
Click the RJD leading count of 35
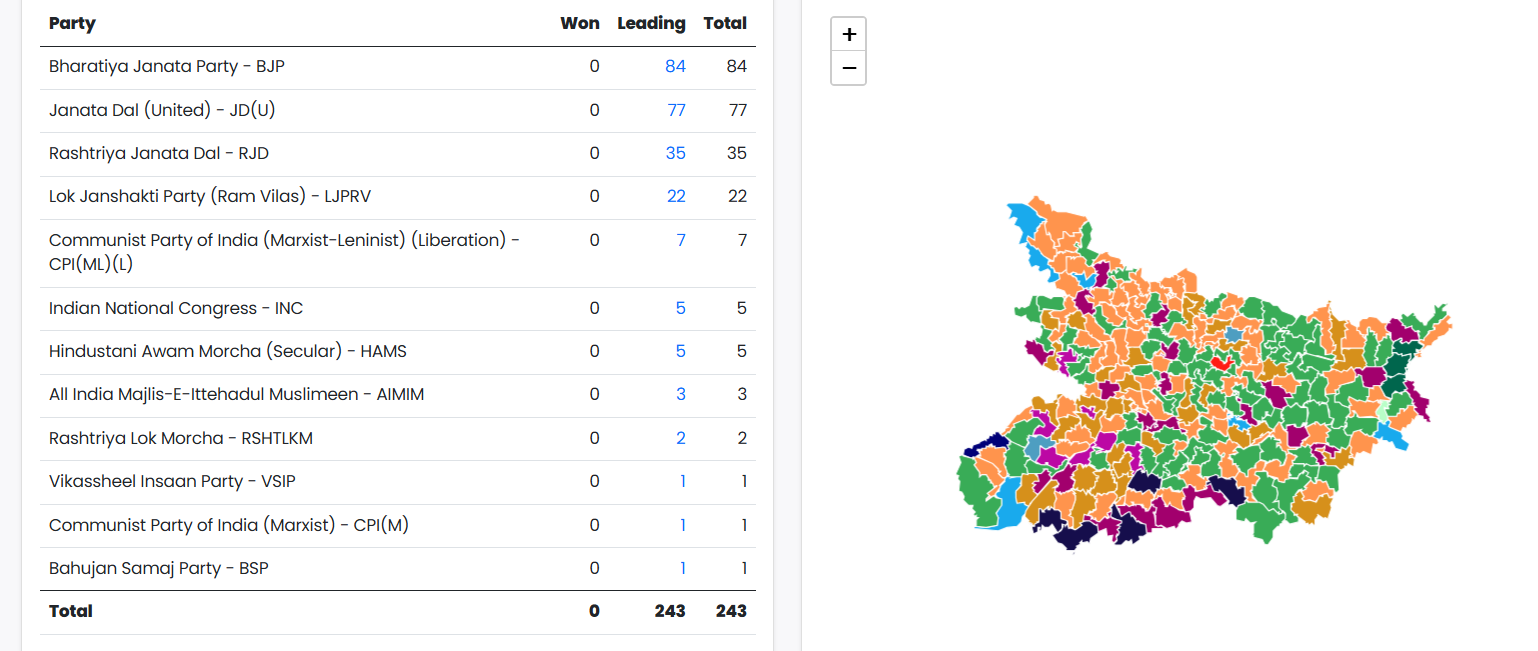677,153
